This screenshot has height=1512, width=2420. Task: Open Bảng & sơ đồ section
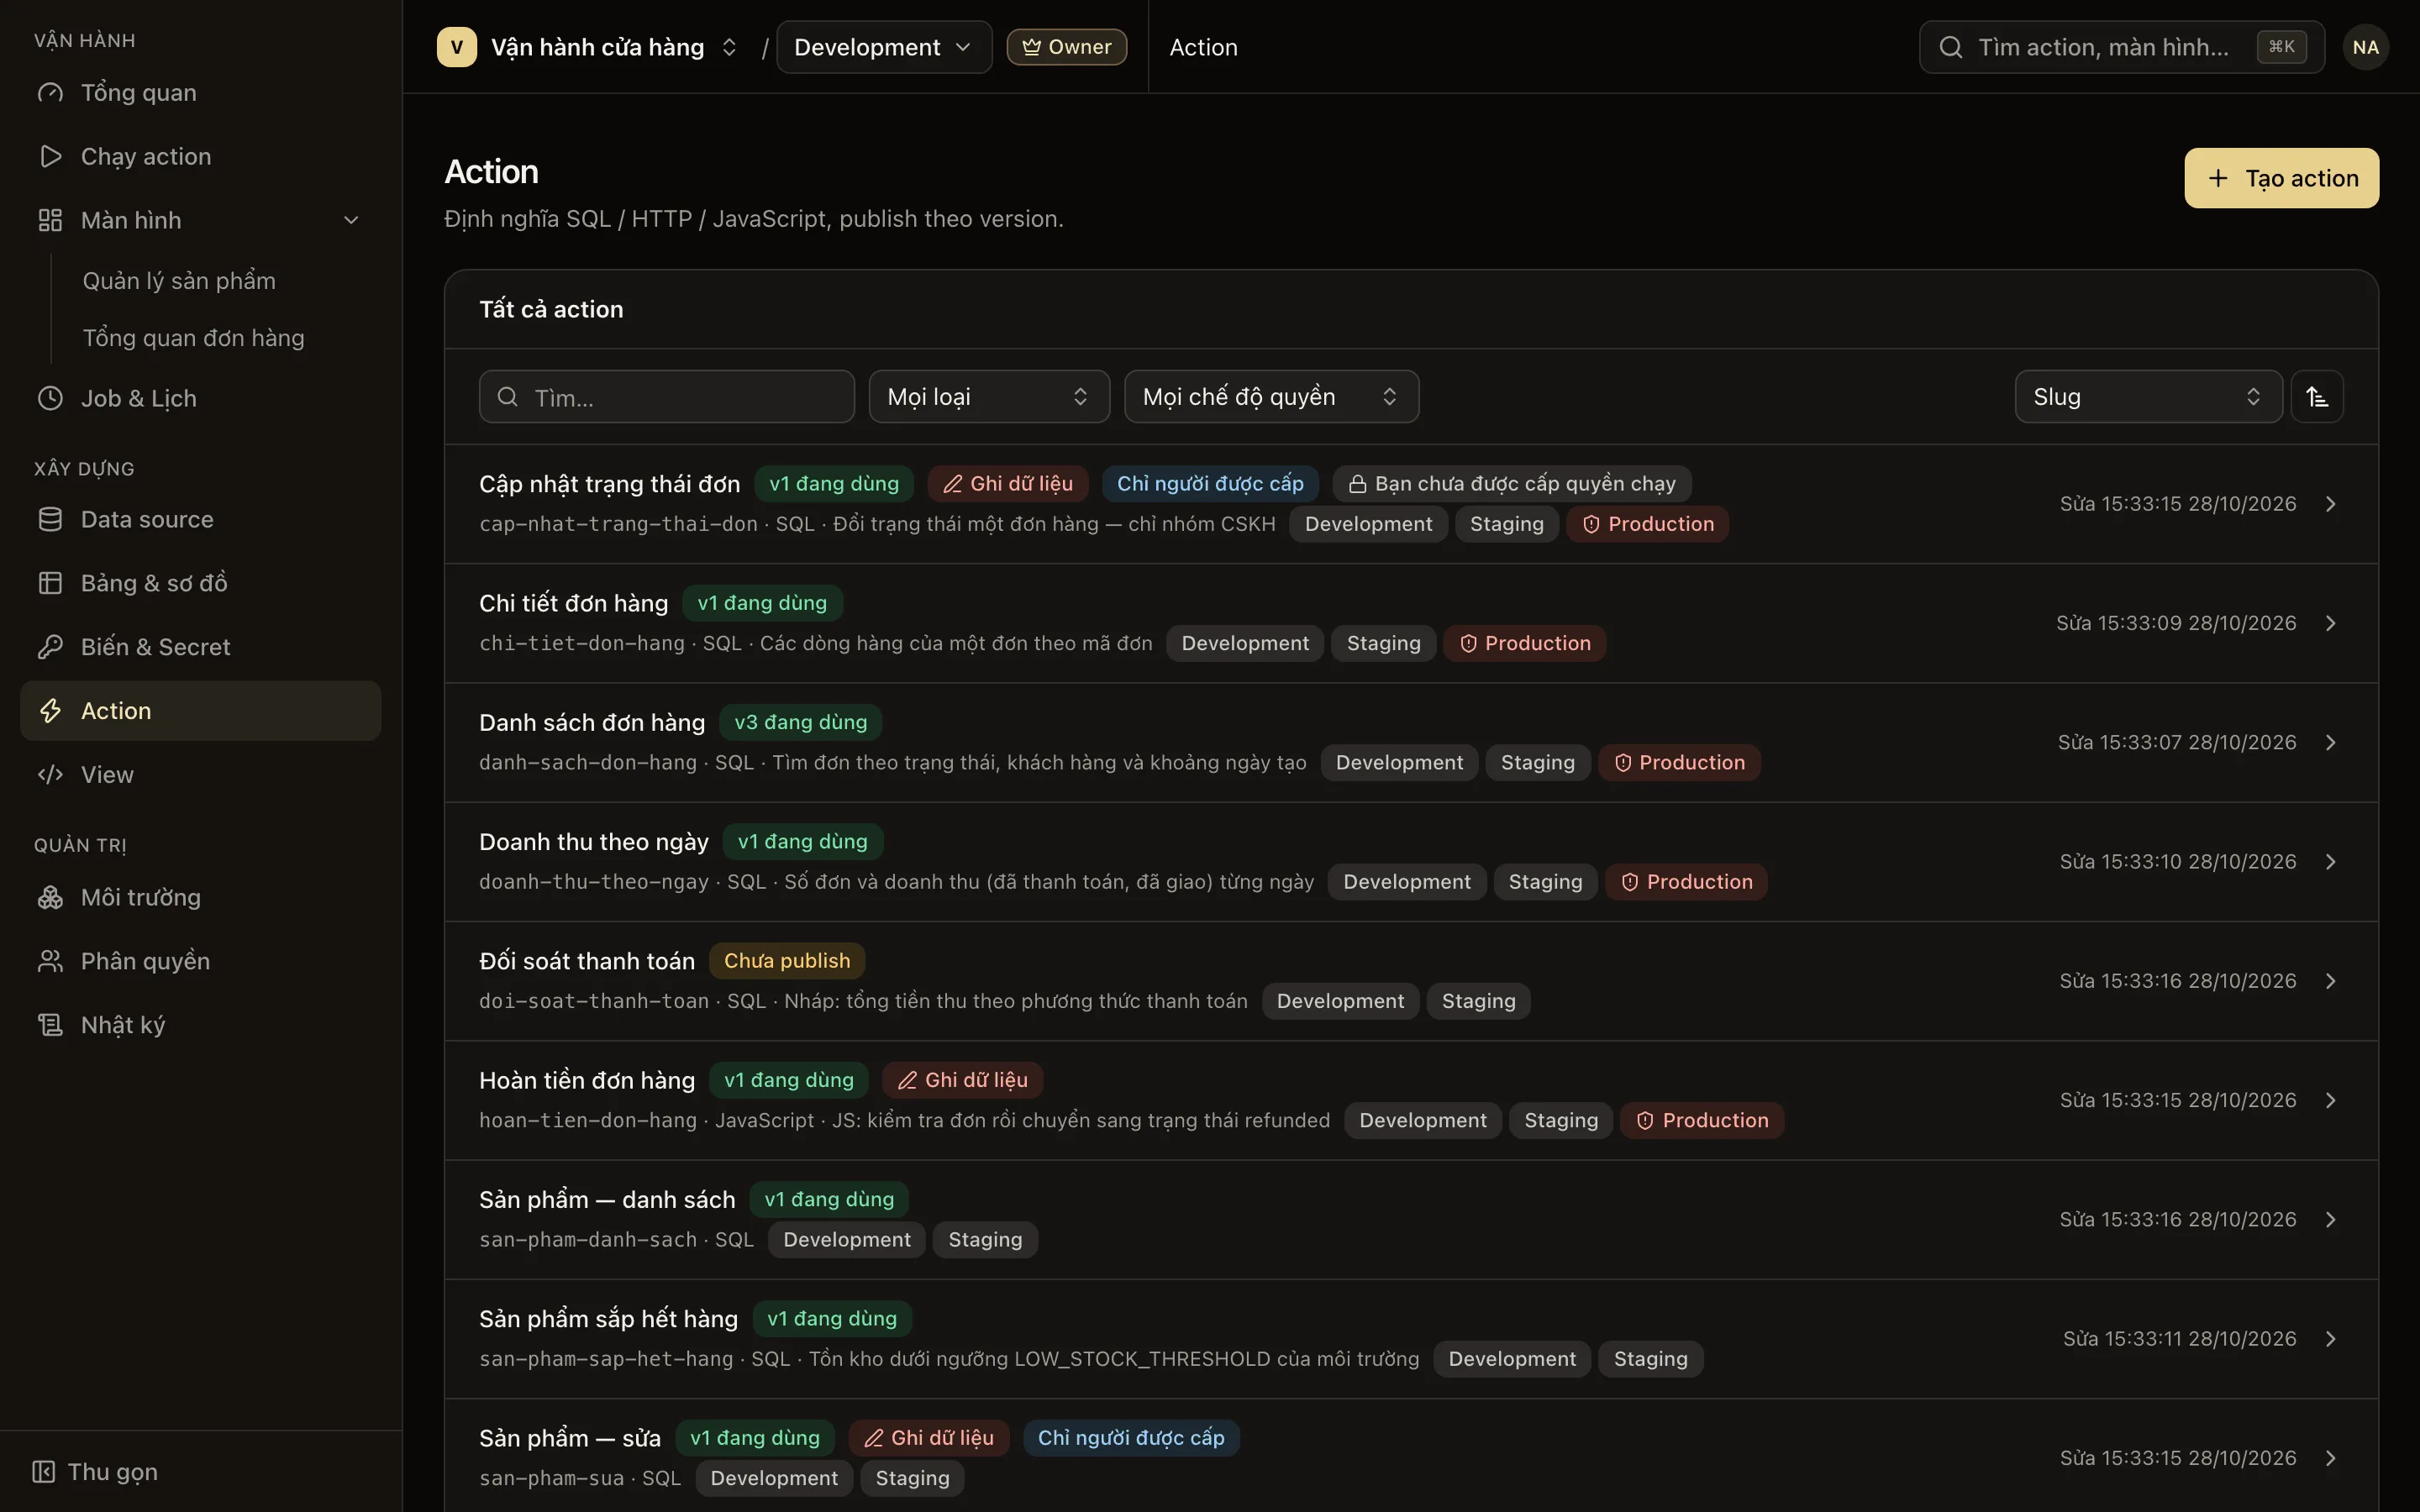(x=200, y=583)
